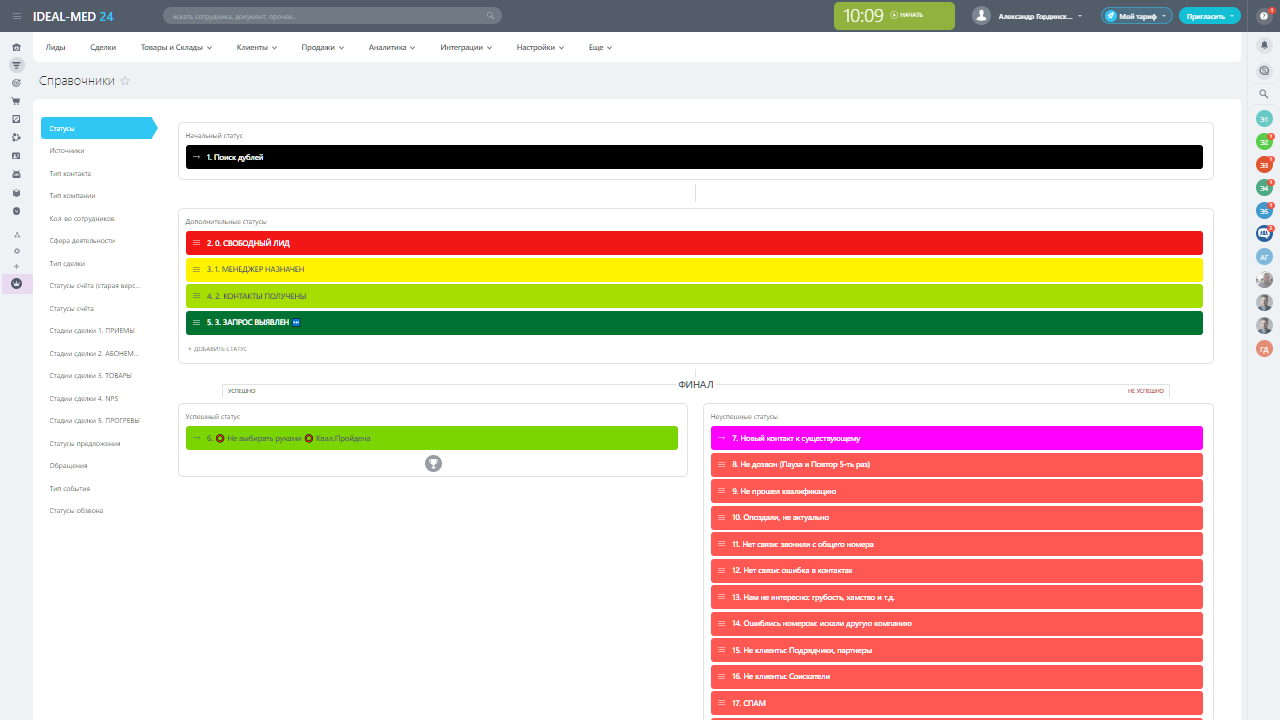
Task: Open the Мой тариф dropdown
Action: coord(1136,16)
